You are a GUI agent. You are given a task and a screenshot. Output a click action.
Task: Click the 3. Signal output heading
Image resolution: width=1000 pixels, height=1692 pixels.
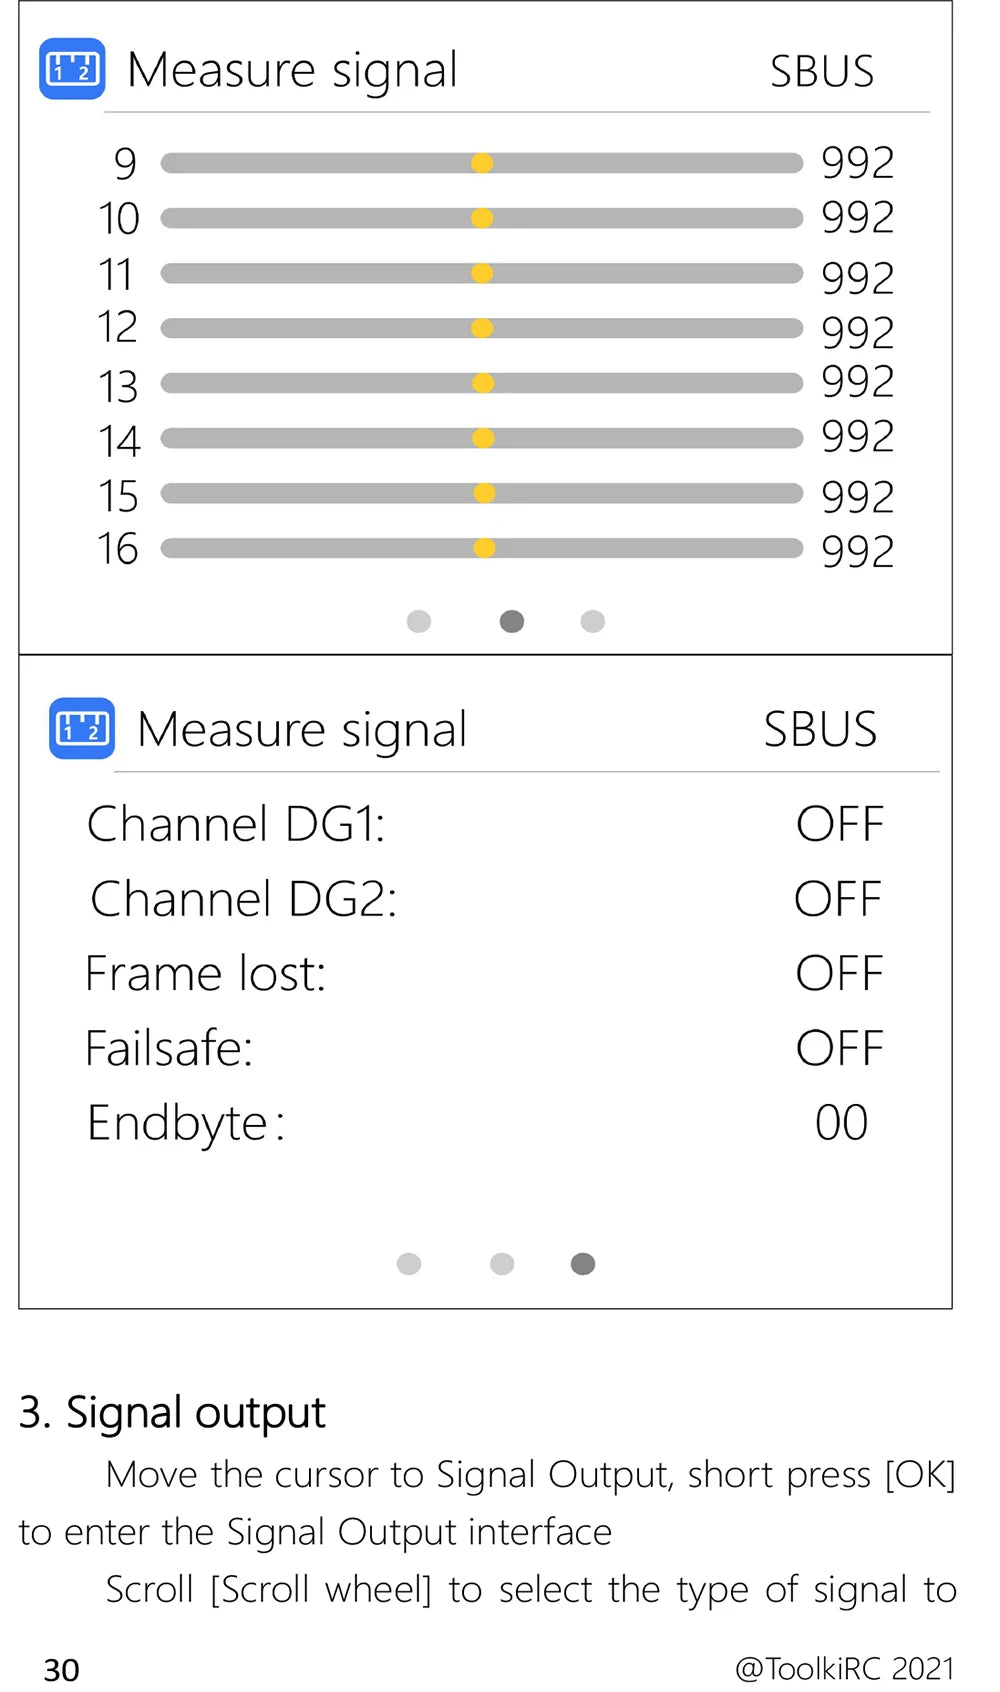click(172, 1414)
